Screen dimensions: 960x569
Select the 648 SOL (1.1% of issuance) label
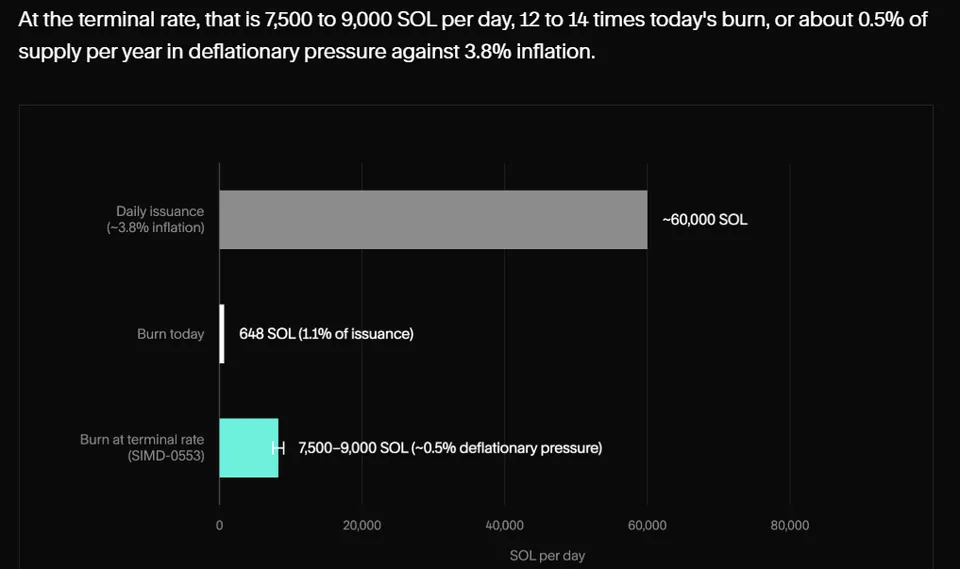coord(326,334)
